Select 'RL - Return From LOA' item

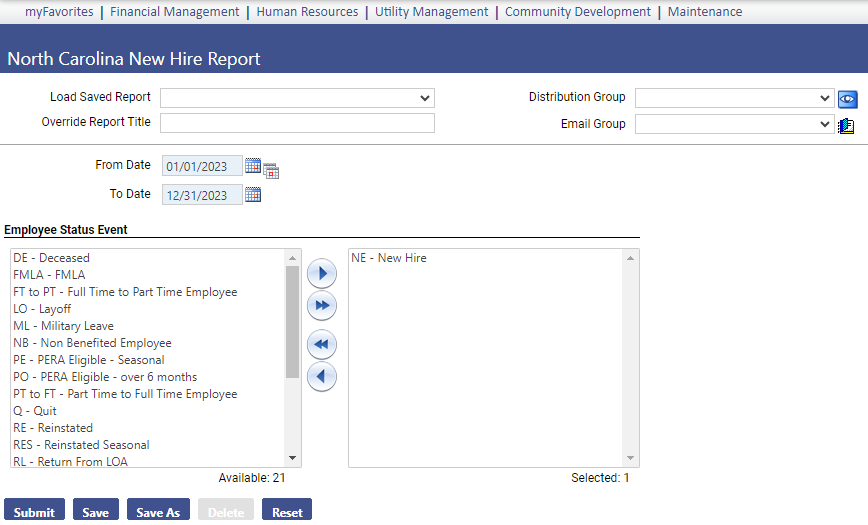pos(148,461)
